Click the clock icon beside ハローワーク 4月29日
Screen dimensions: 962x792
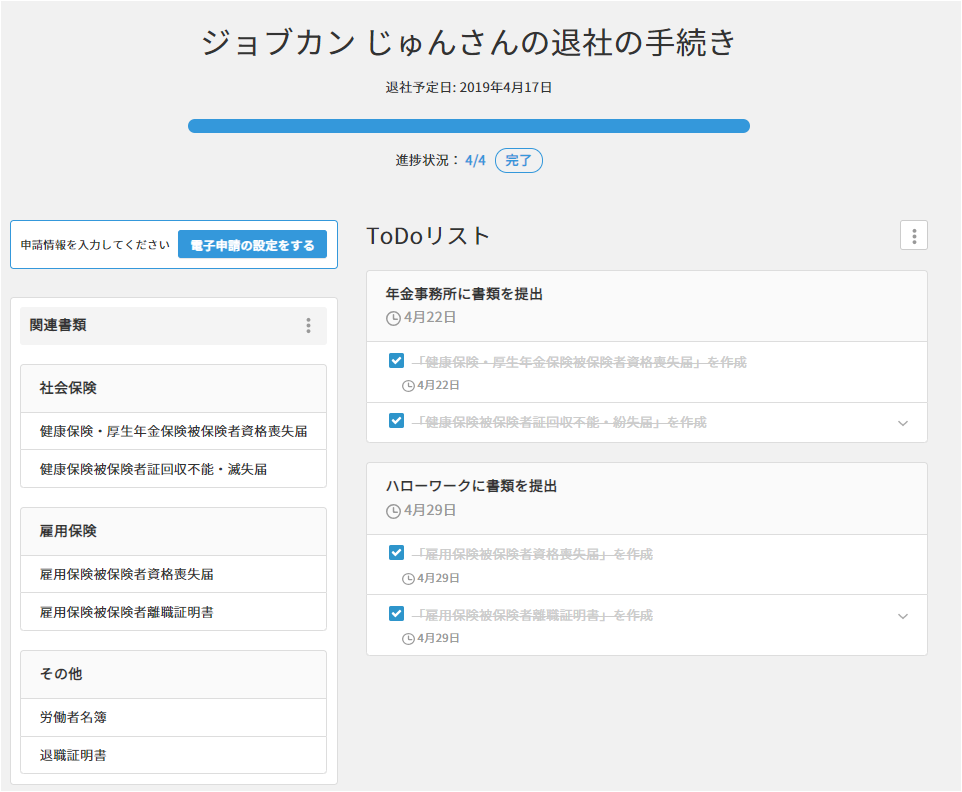click(393, 510)
